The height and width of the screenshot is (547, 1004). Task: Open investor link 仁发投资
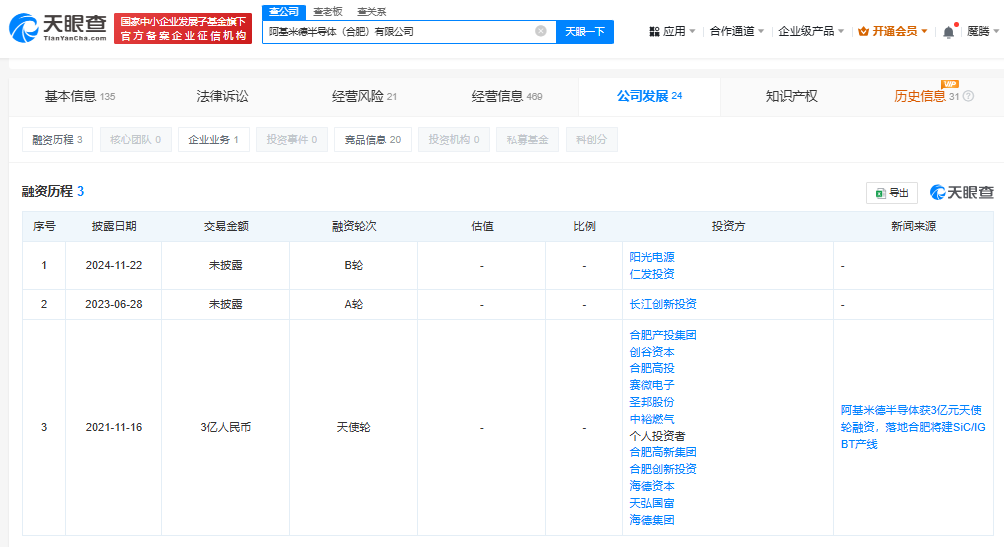tap(652, 274)
